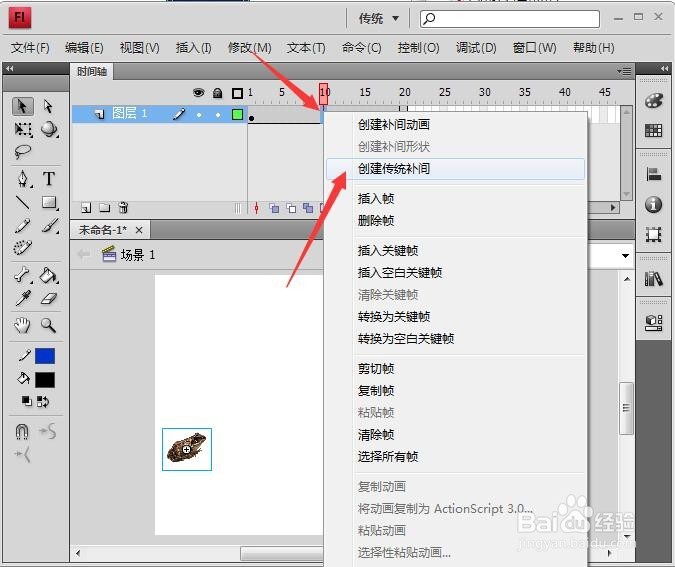The width and height of the screenshot is (675, 567).
Task: Collapse the tools panel double arrows
Action: click(9, 68)
